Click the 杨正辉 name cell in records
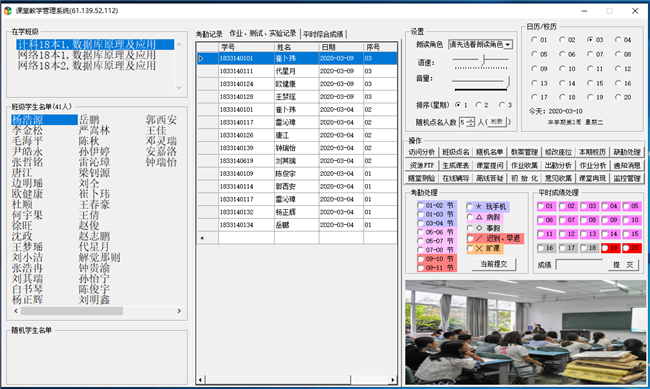 tap(296, 212)
